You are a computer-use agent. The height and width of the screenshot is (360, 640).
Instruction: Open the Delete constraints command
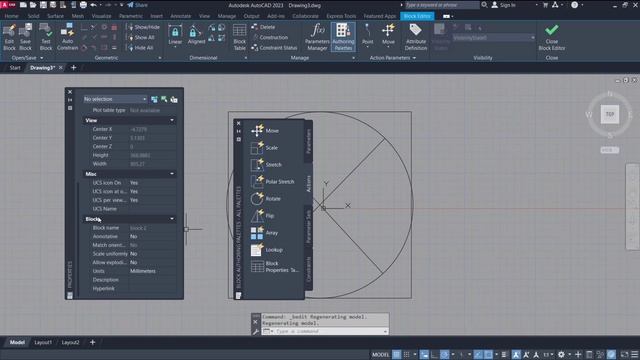(x=263, y=27)
